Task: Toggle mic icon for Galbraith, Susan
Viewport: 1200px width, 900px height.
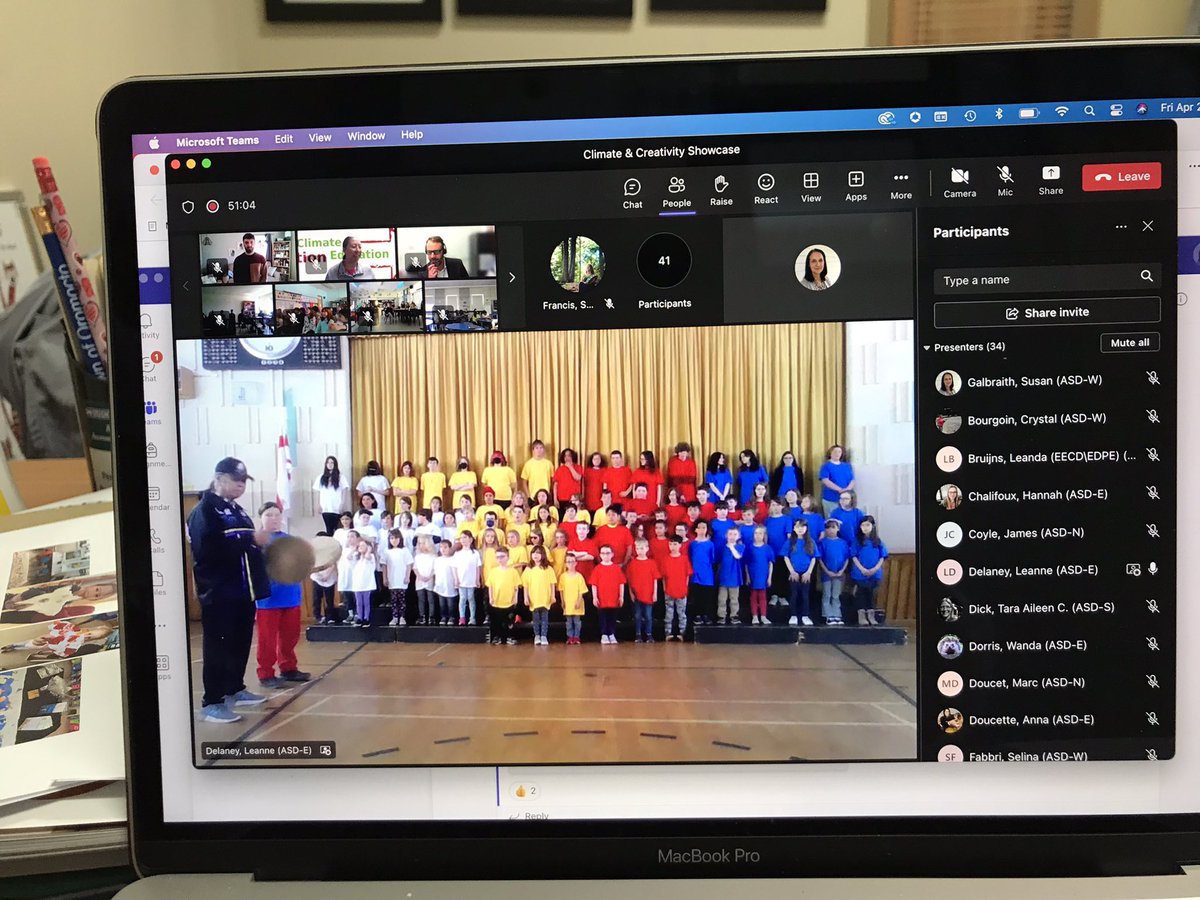Action: pyautogui.click(x=1152, y=378)
